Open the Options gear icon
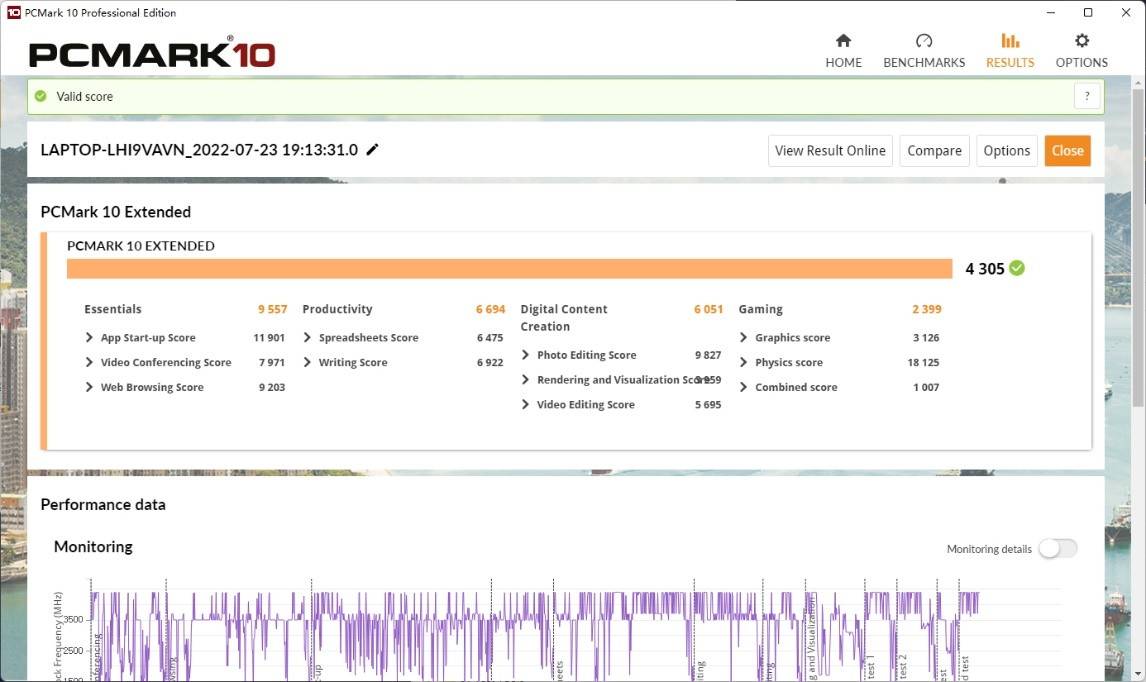This screenshot has width=1146, height=682. pyautogui.click(x=1081, y=41)
